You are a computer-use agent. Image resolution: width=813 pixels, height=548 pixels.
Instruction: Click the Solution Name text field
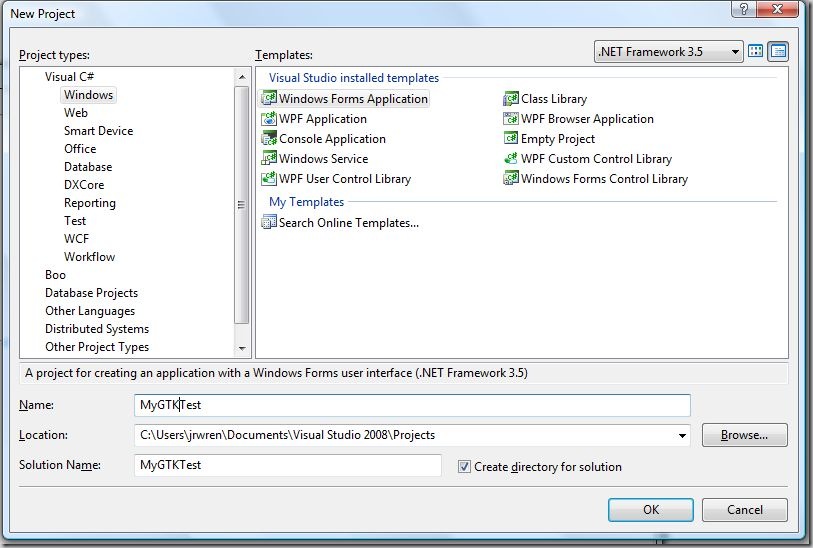coord(288,465)
